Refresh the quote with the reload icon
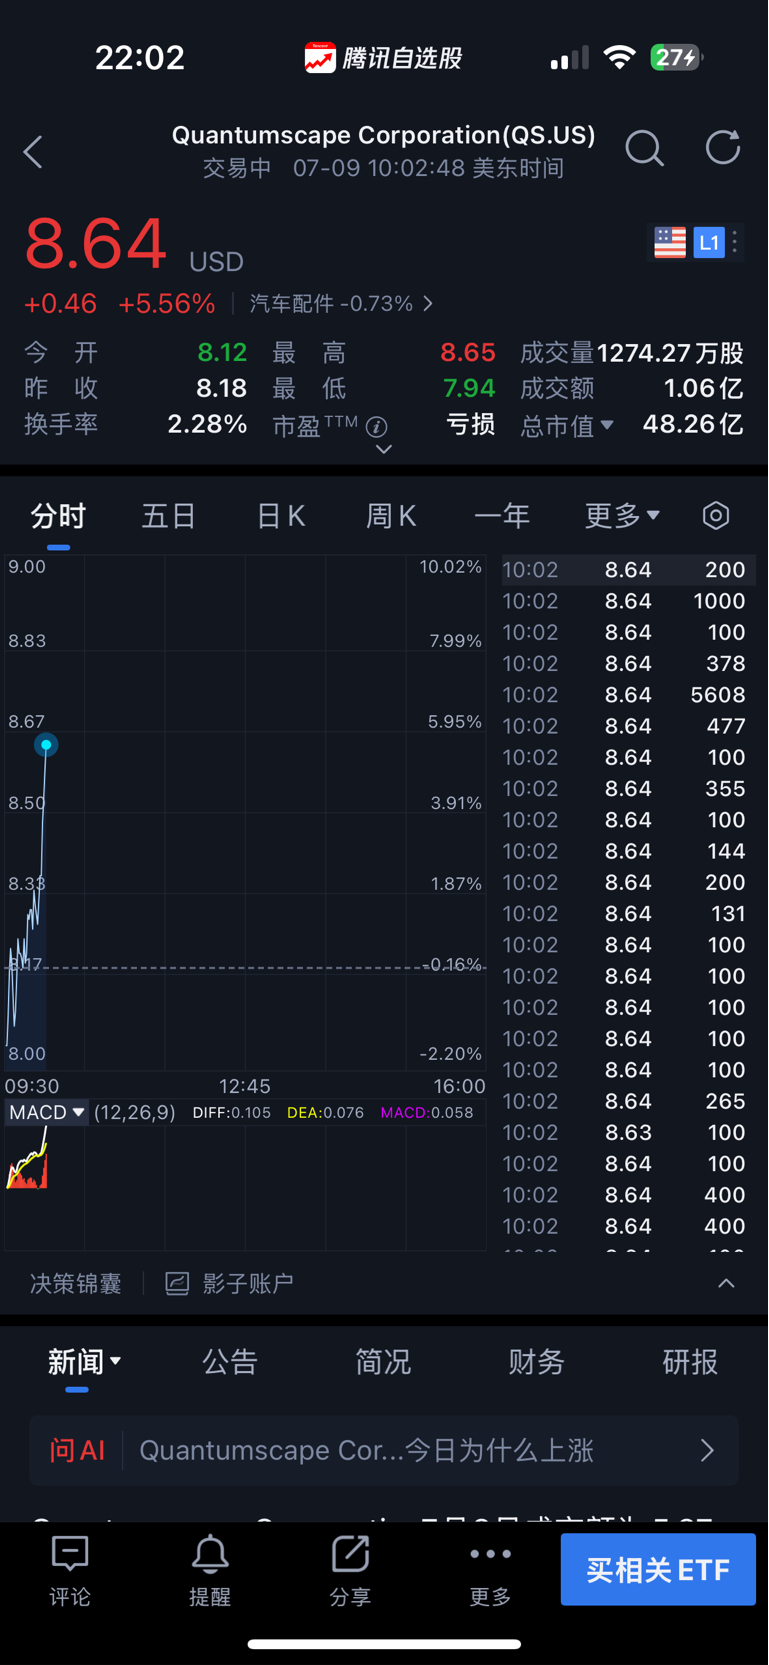The image size is (769, 1665). point(722,148)
